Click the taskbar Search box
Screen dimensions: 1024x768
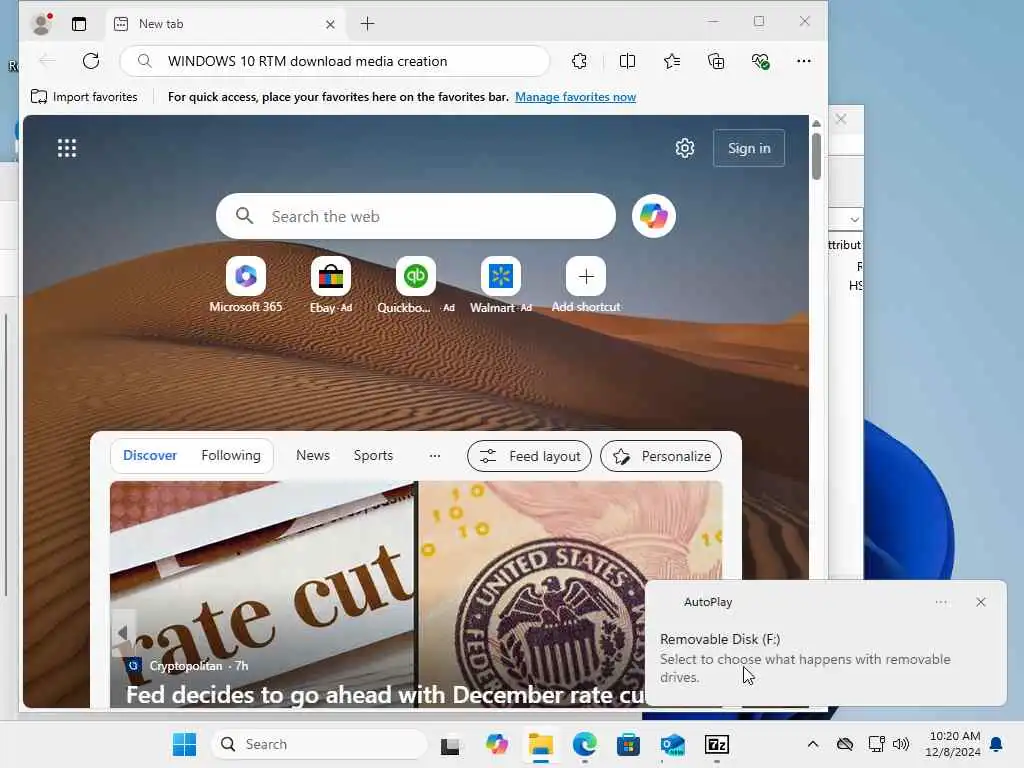coord(319,744)
